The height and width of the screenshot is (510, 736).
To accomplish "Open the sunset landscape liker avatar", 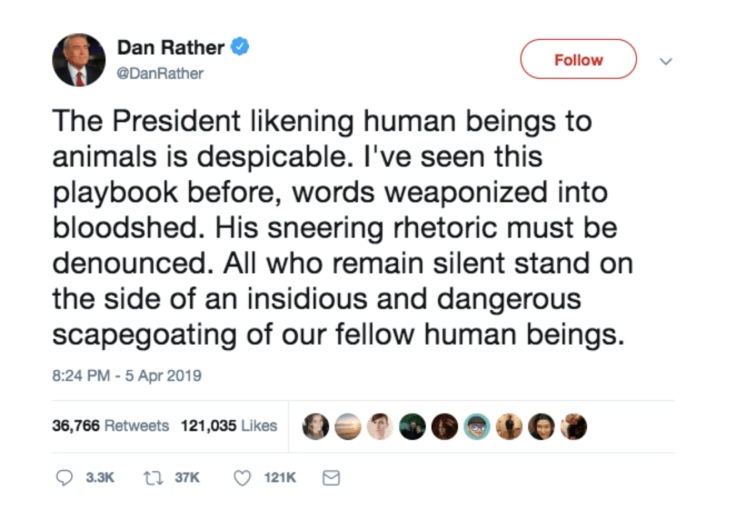I will pyautogui.click(x=349, y=426).
